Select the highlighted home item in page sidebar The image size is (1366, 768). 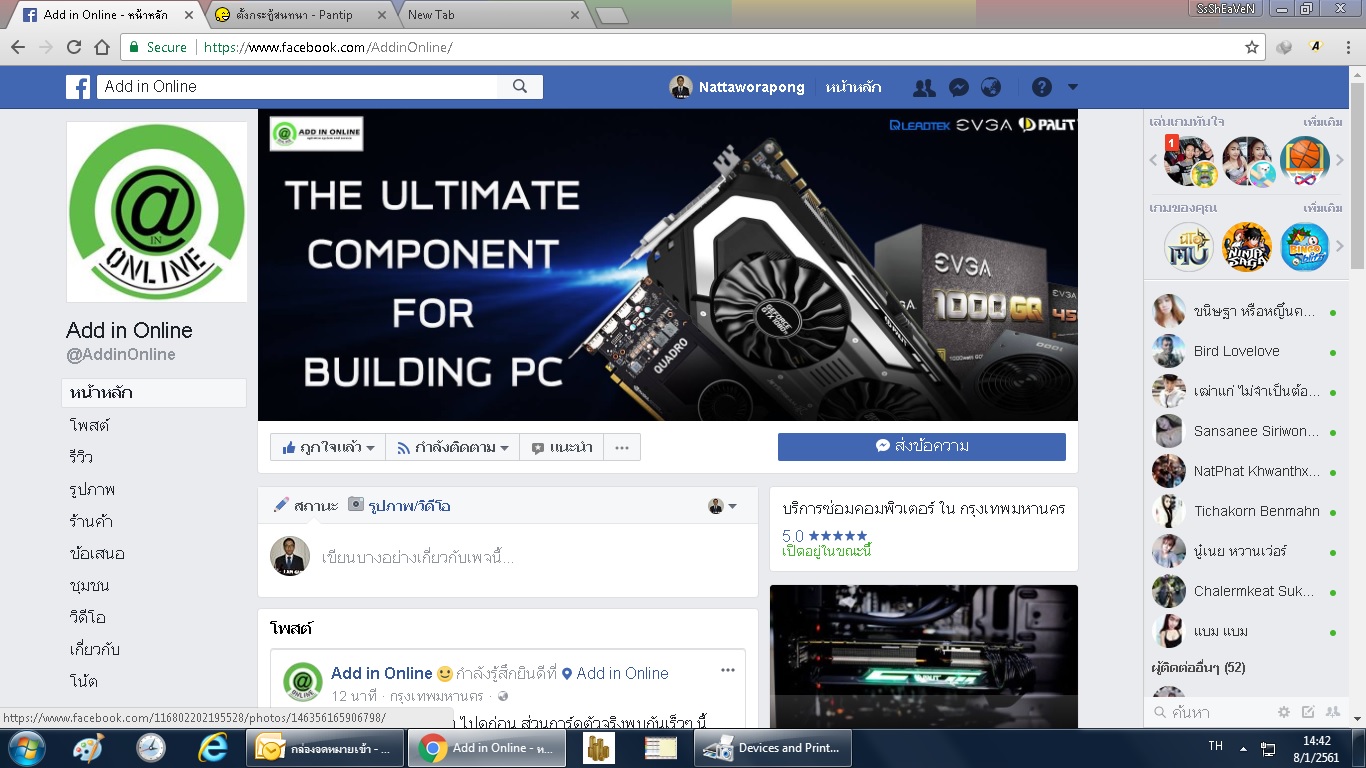point(154,393)
